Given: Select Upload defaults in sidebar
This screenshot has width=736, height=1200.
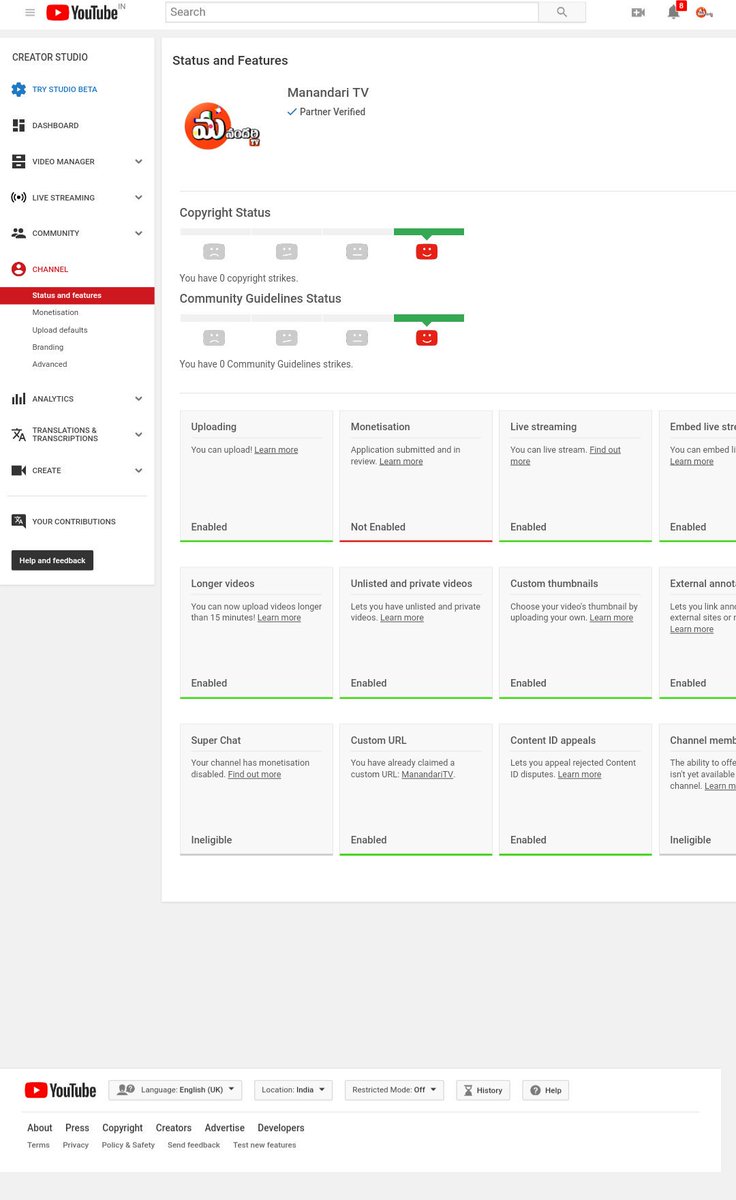Looking at the screenshot, I should (60, 329).
